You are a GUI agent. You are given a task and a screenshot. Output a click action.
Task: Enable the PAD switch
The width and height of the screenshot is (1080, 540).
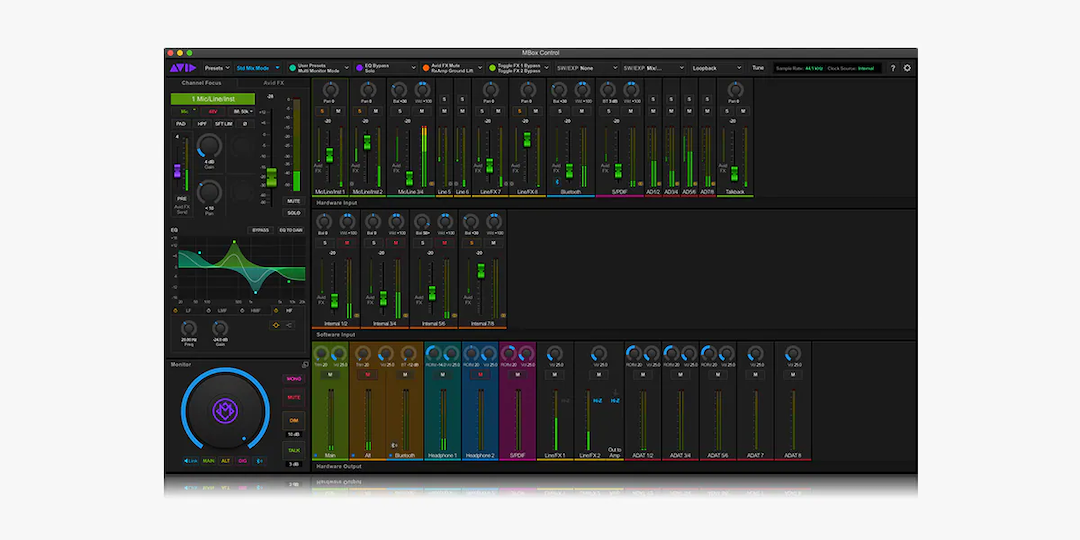click(182, 123)
